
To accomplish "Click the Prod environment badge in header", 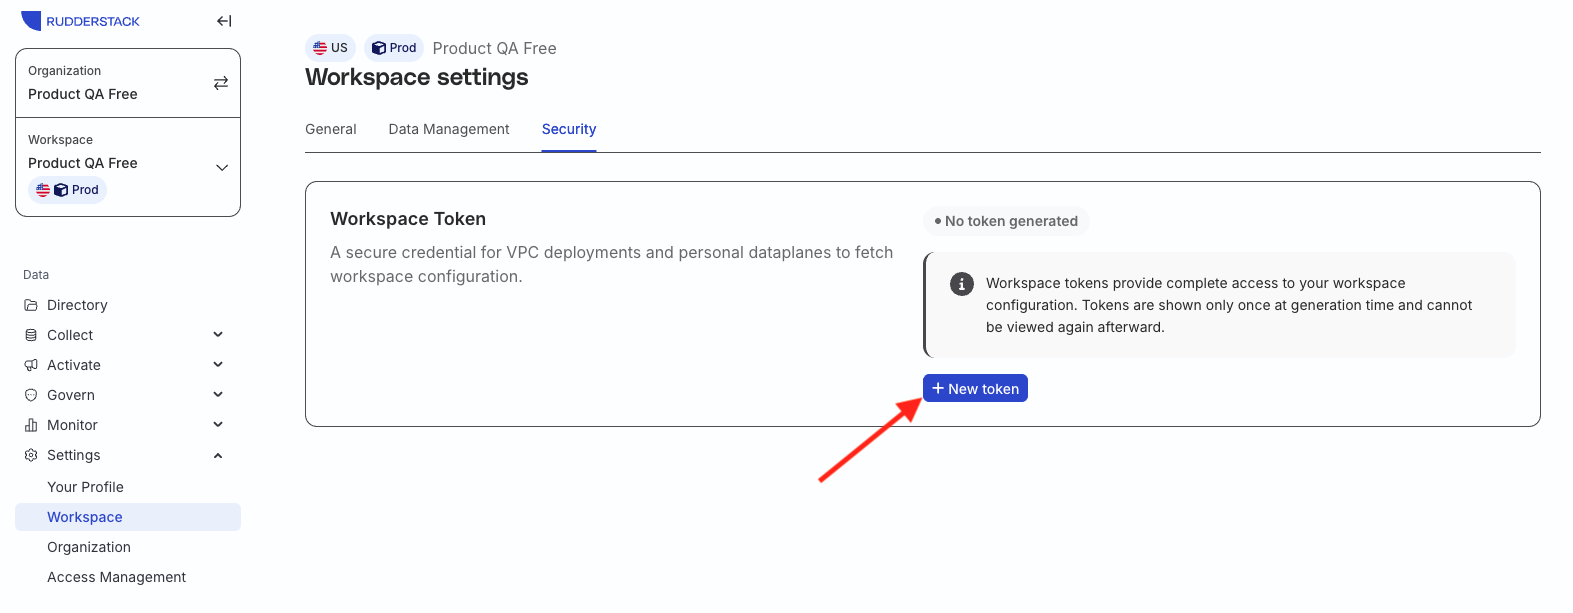I will 394,48.
